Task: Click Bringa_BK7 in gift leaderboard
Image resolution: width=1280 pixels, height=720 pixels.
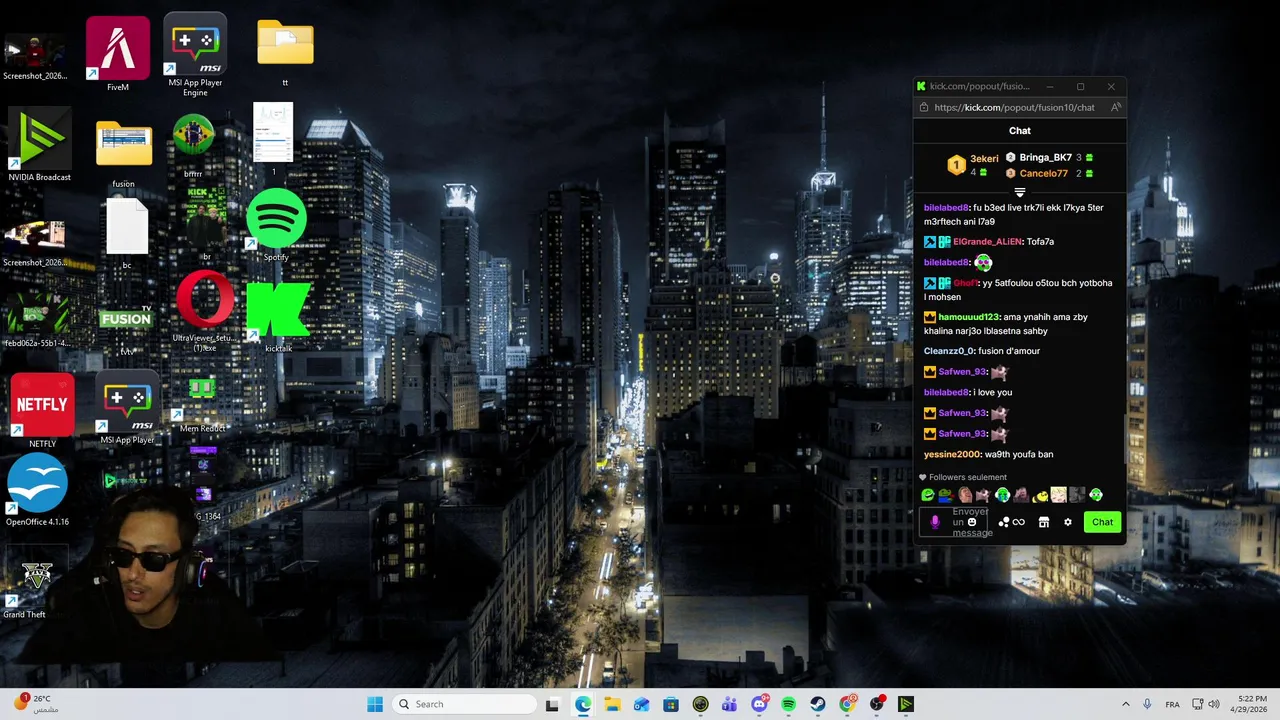Action: pyautogui.click(x=1045, y=157)
